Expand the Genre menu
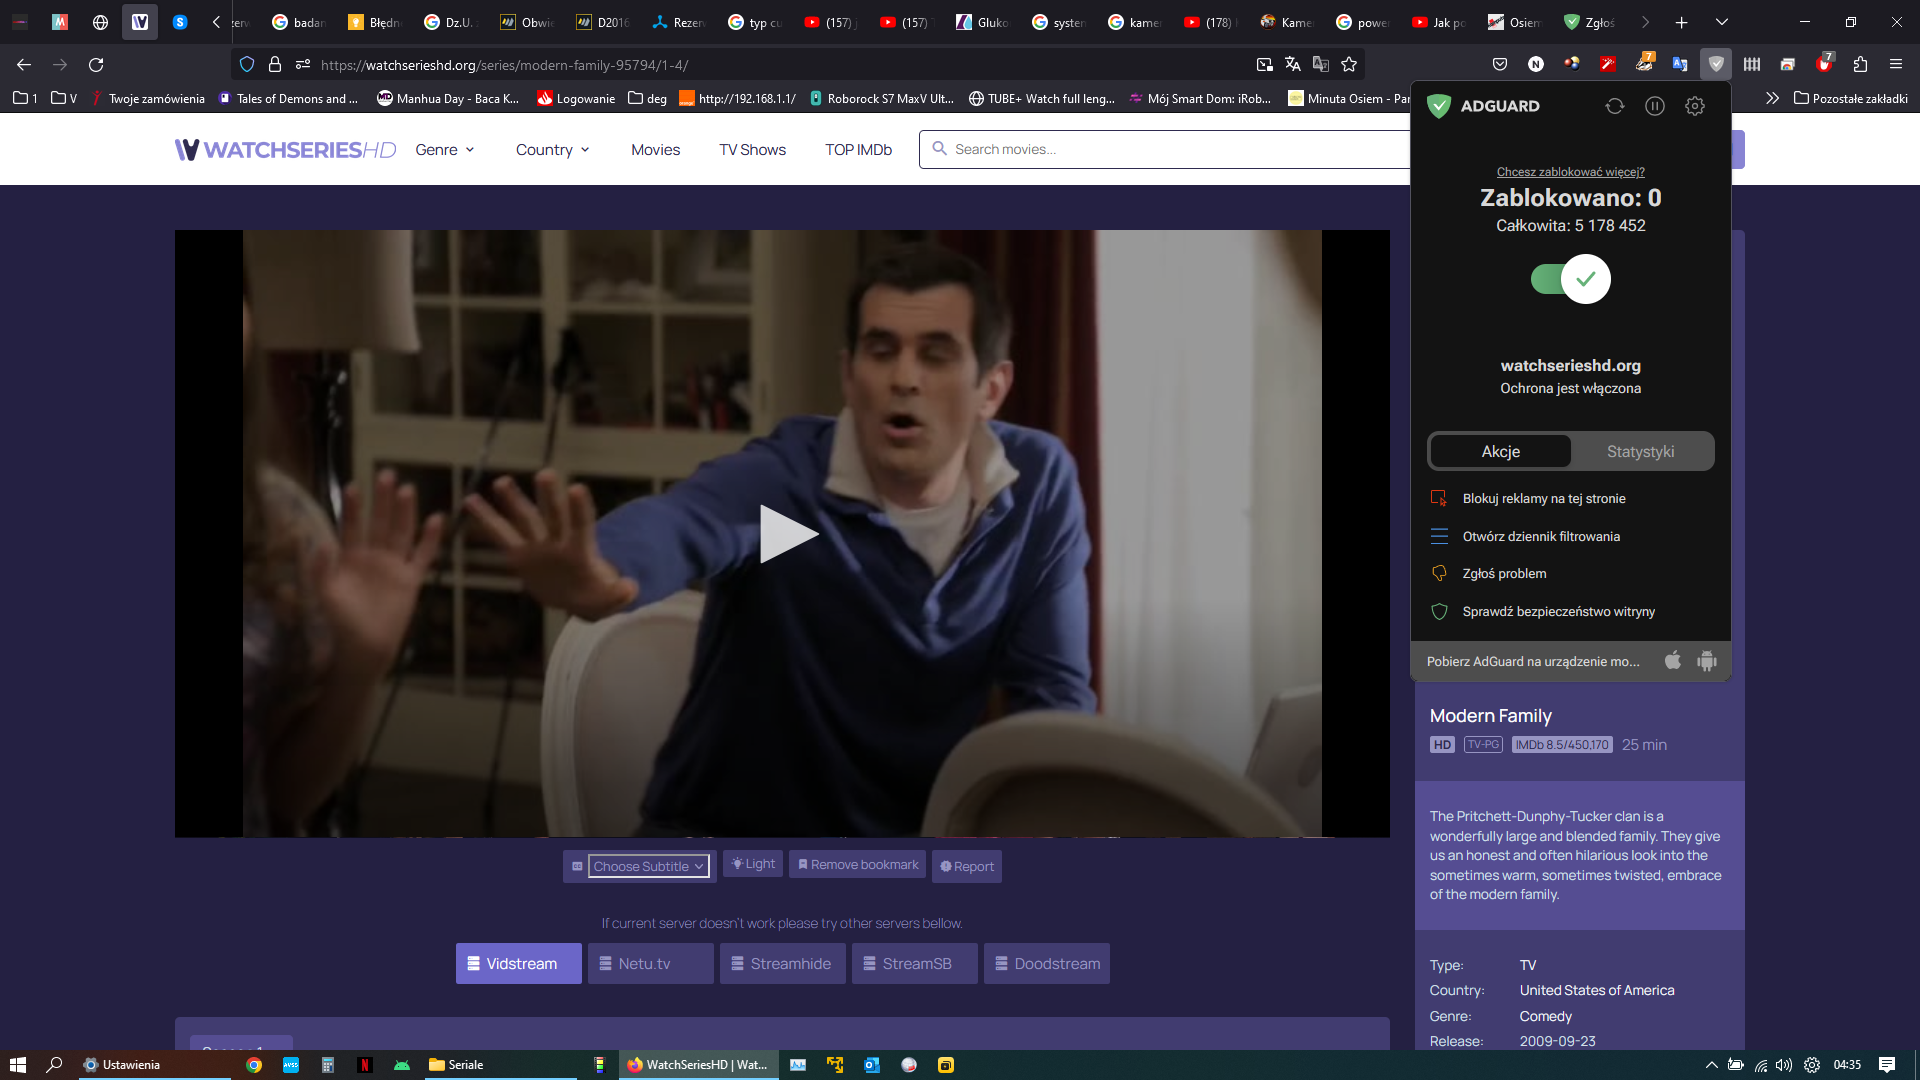This screenshot has width=1920, height=1080. point(444,150)
